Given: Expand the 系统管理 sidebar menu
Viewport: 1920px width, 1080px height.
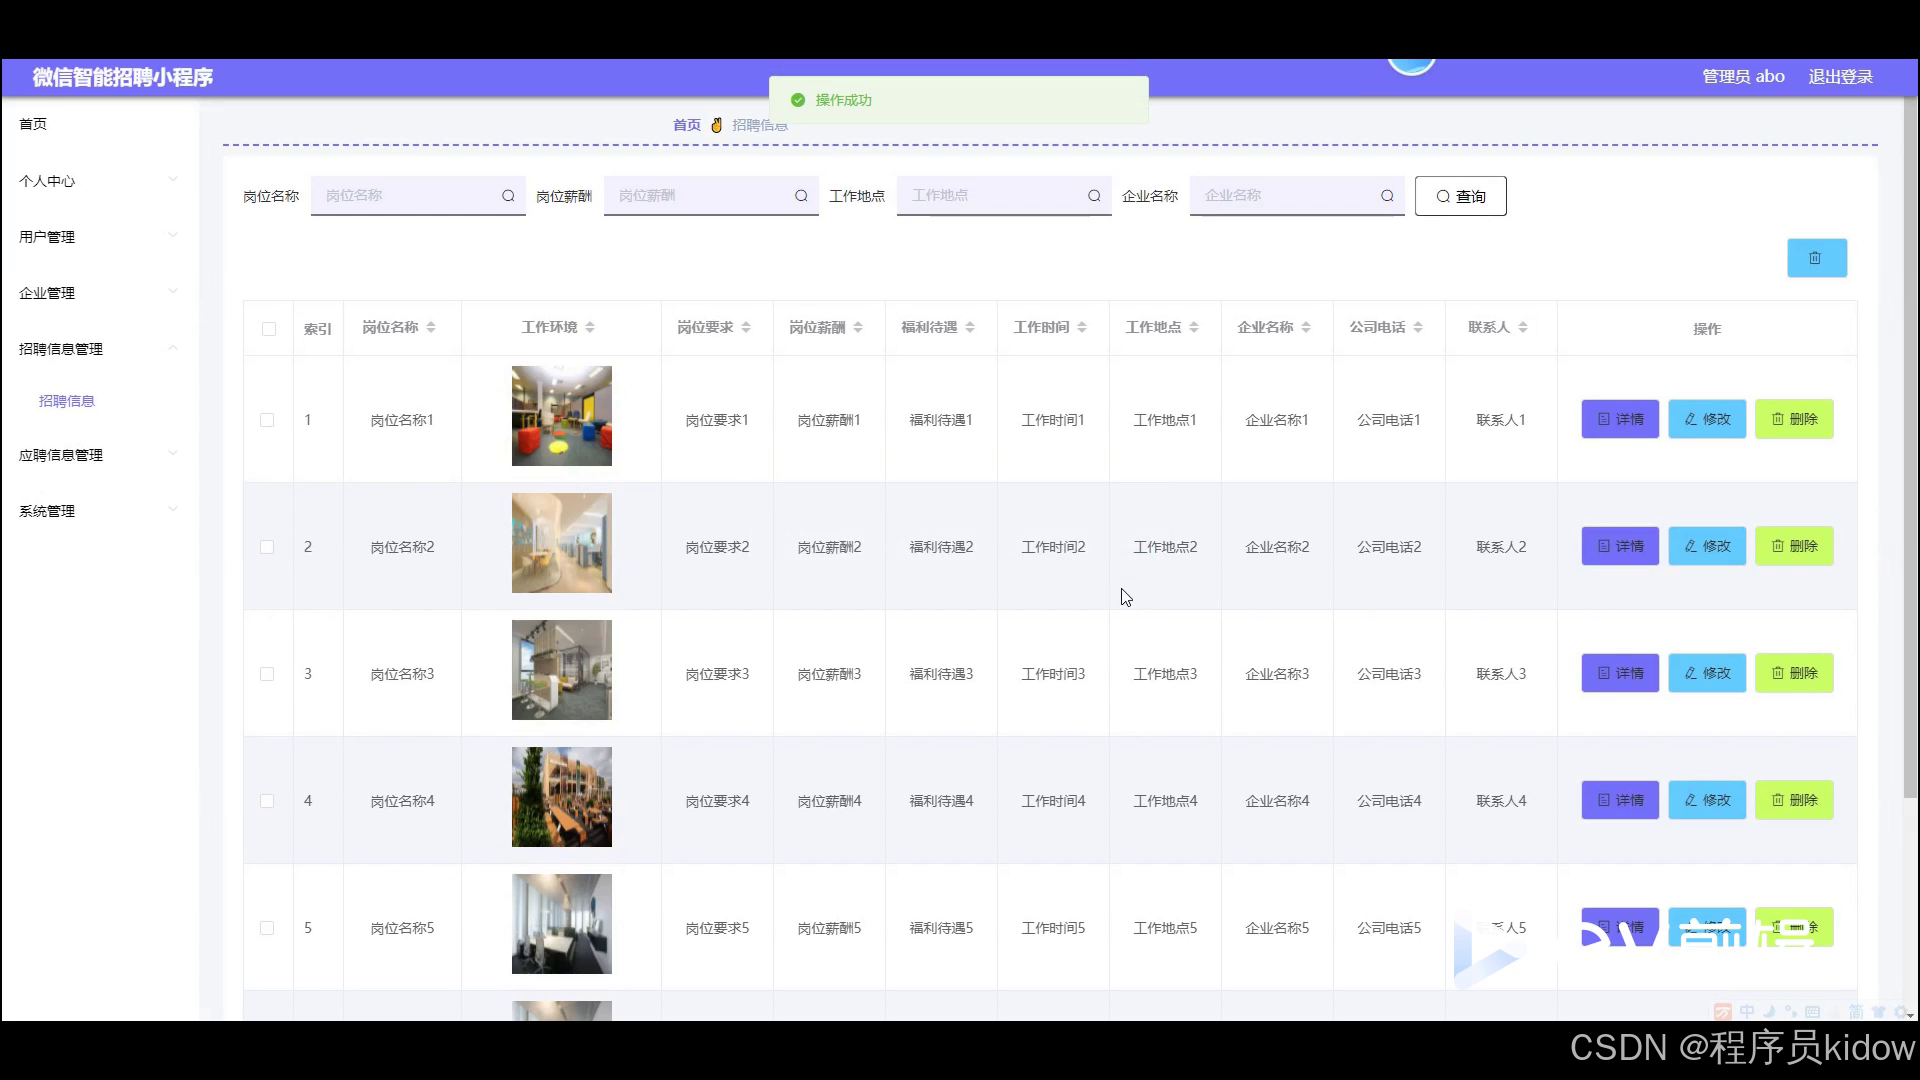Looking at the screenshot, I should click(98, 511).
